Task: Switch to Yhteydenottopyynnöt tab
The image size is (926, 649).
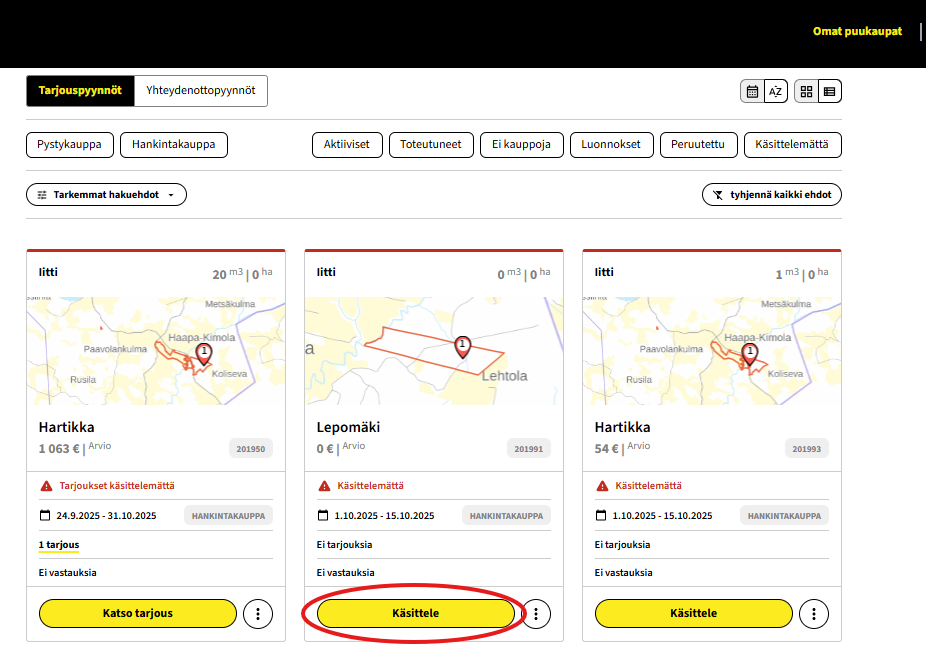Action: (x=200, y=91)
